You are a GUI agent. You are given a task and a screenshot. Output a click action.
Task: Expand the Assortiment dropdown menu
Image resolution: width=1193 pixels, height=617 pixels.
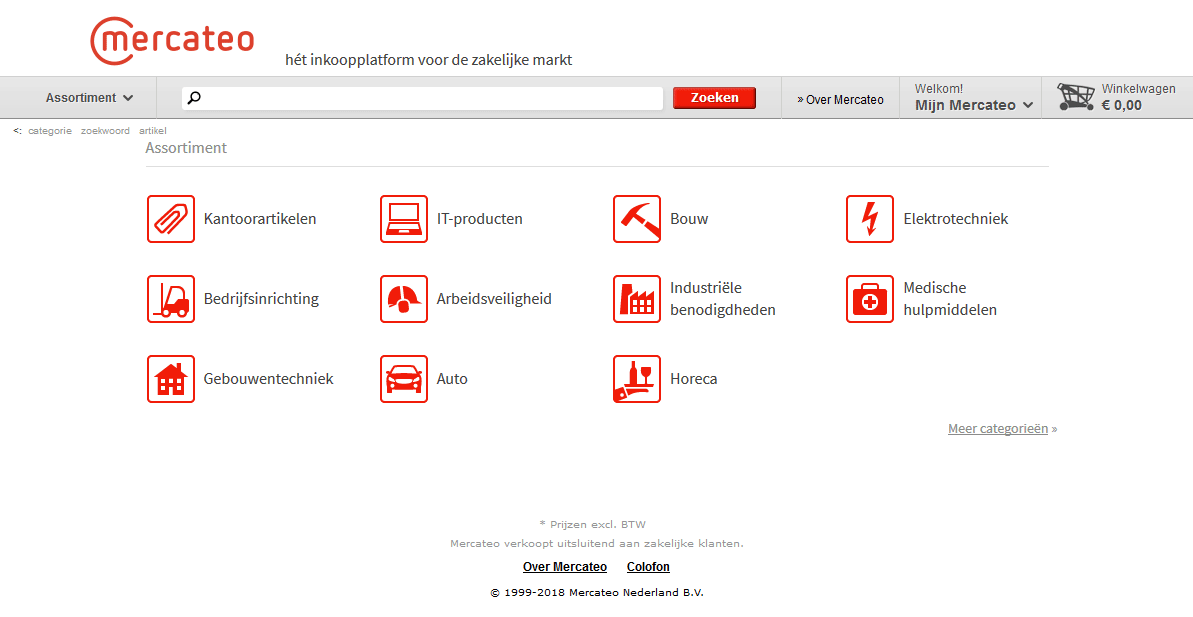click(89, 97)
